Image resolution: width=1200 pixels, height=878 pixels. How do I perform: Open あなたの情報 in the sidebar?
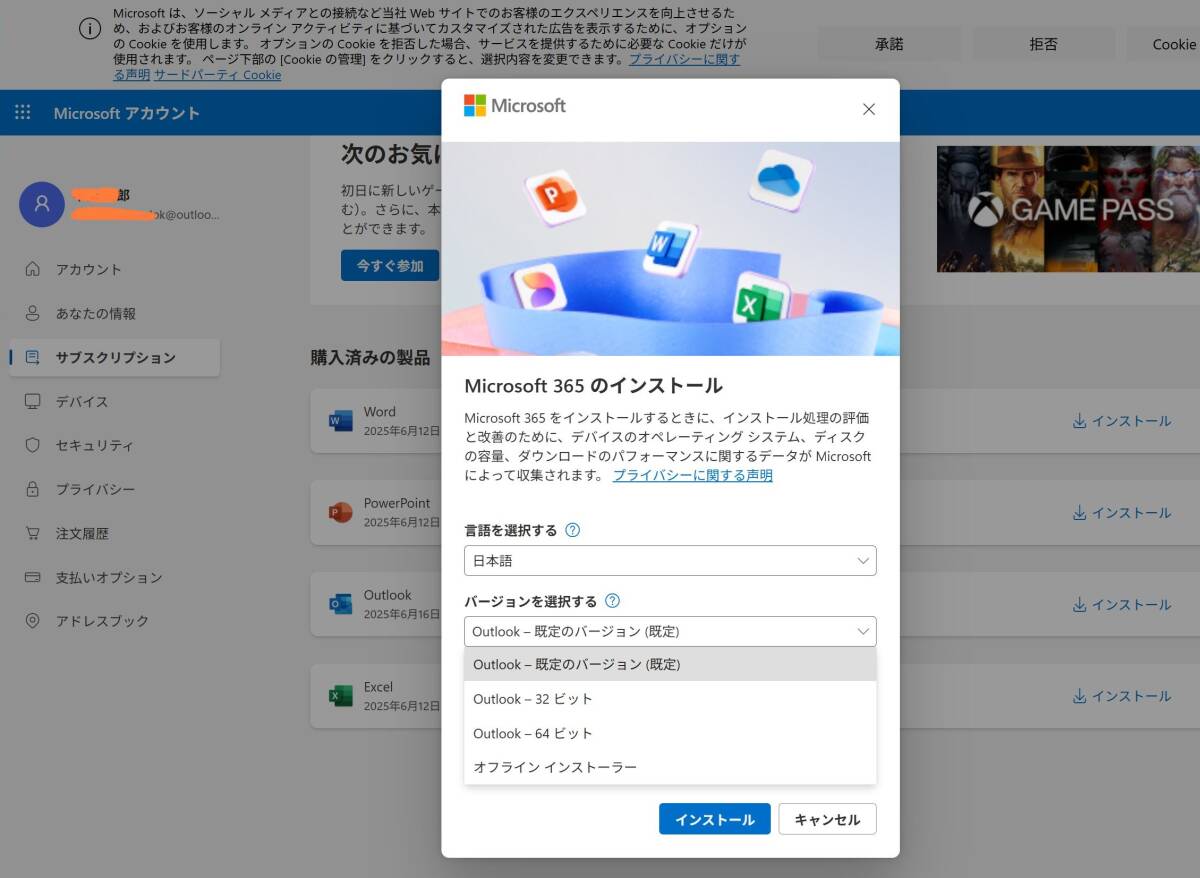point(114,313)
